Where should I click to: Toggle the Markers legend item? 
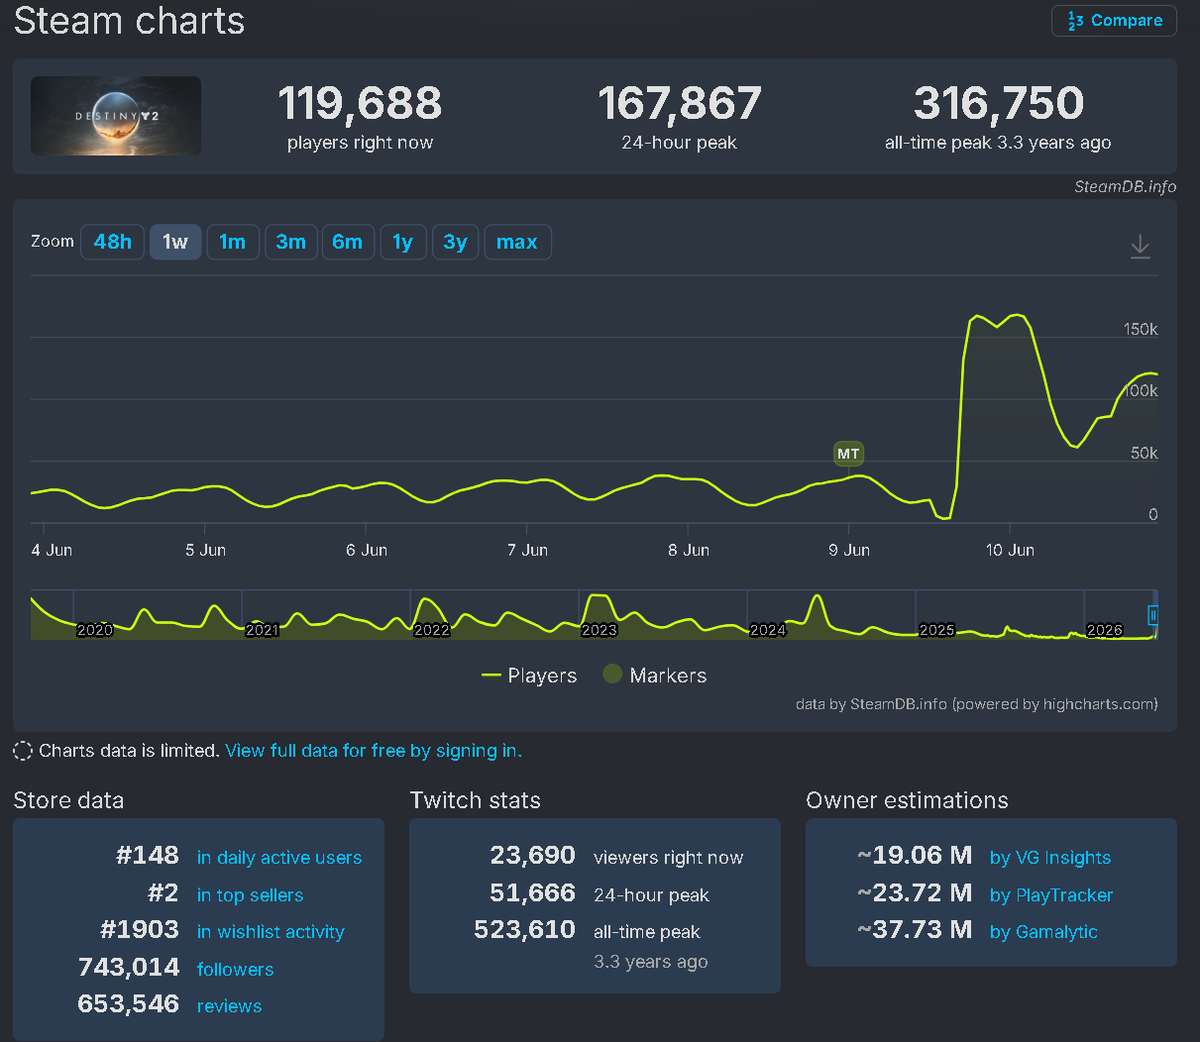pos(655,675)
